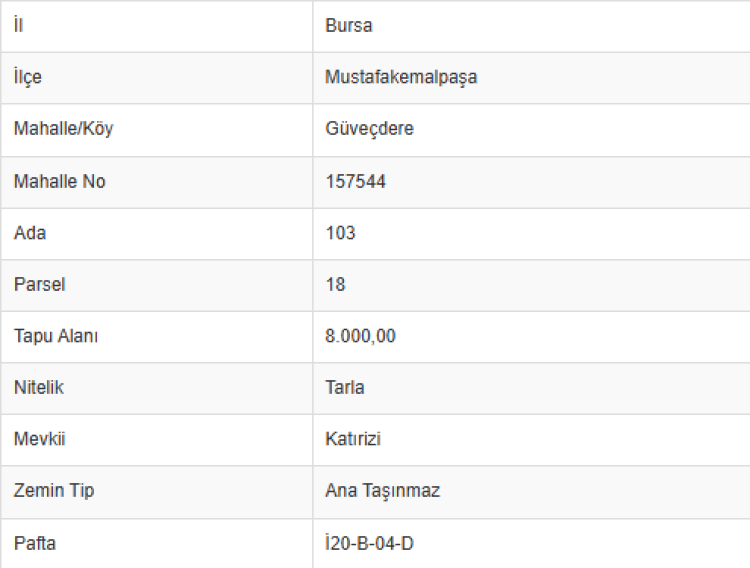Click the Zemin Tip label

(x=54, y=491)
